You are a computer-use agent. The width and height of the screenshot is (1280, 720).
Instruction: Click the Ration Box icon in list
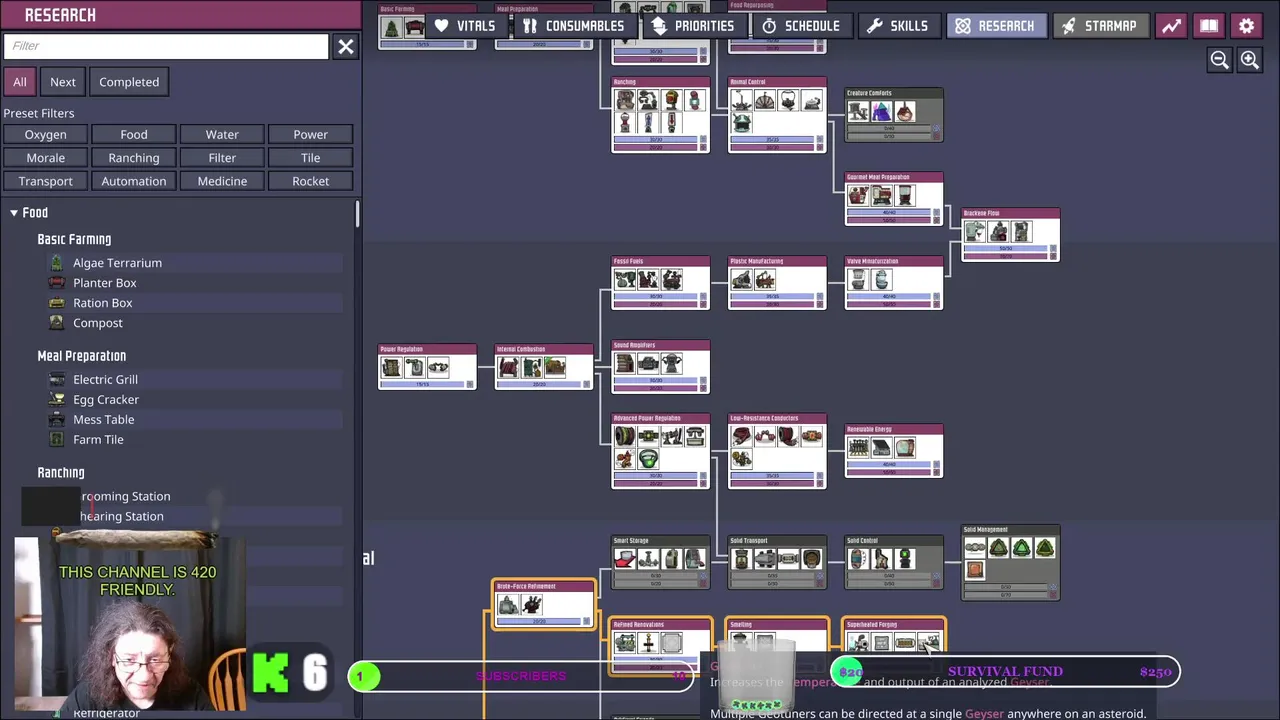[57, 303]
